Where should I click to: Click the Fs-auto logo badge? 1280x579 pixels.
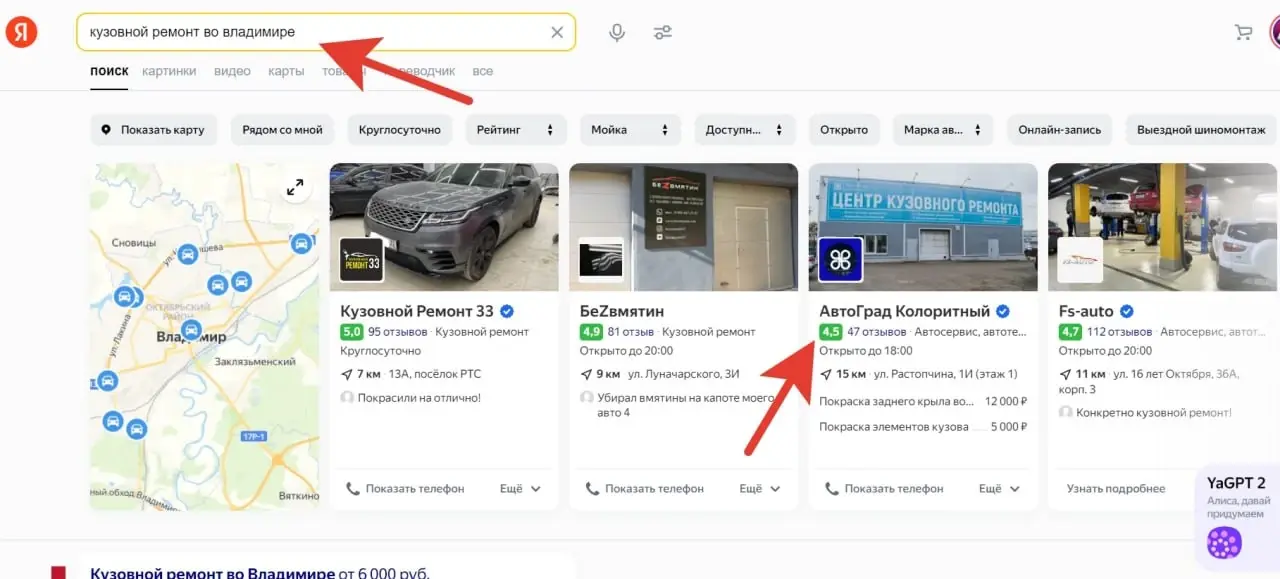[x=1080, y=260]
